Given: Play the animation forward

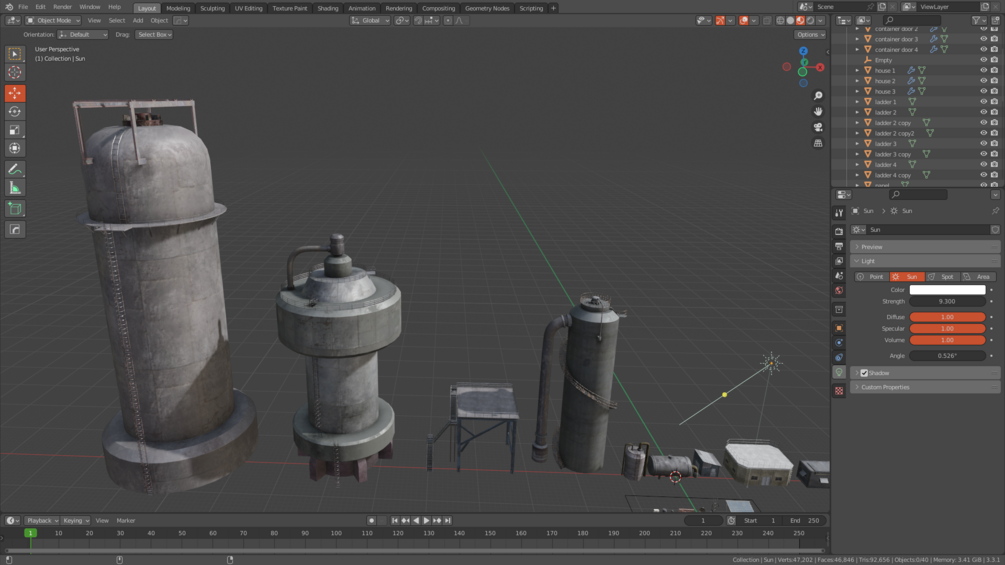Looking at the screenshot, I should point(427,521).
